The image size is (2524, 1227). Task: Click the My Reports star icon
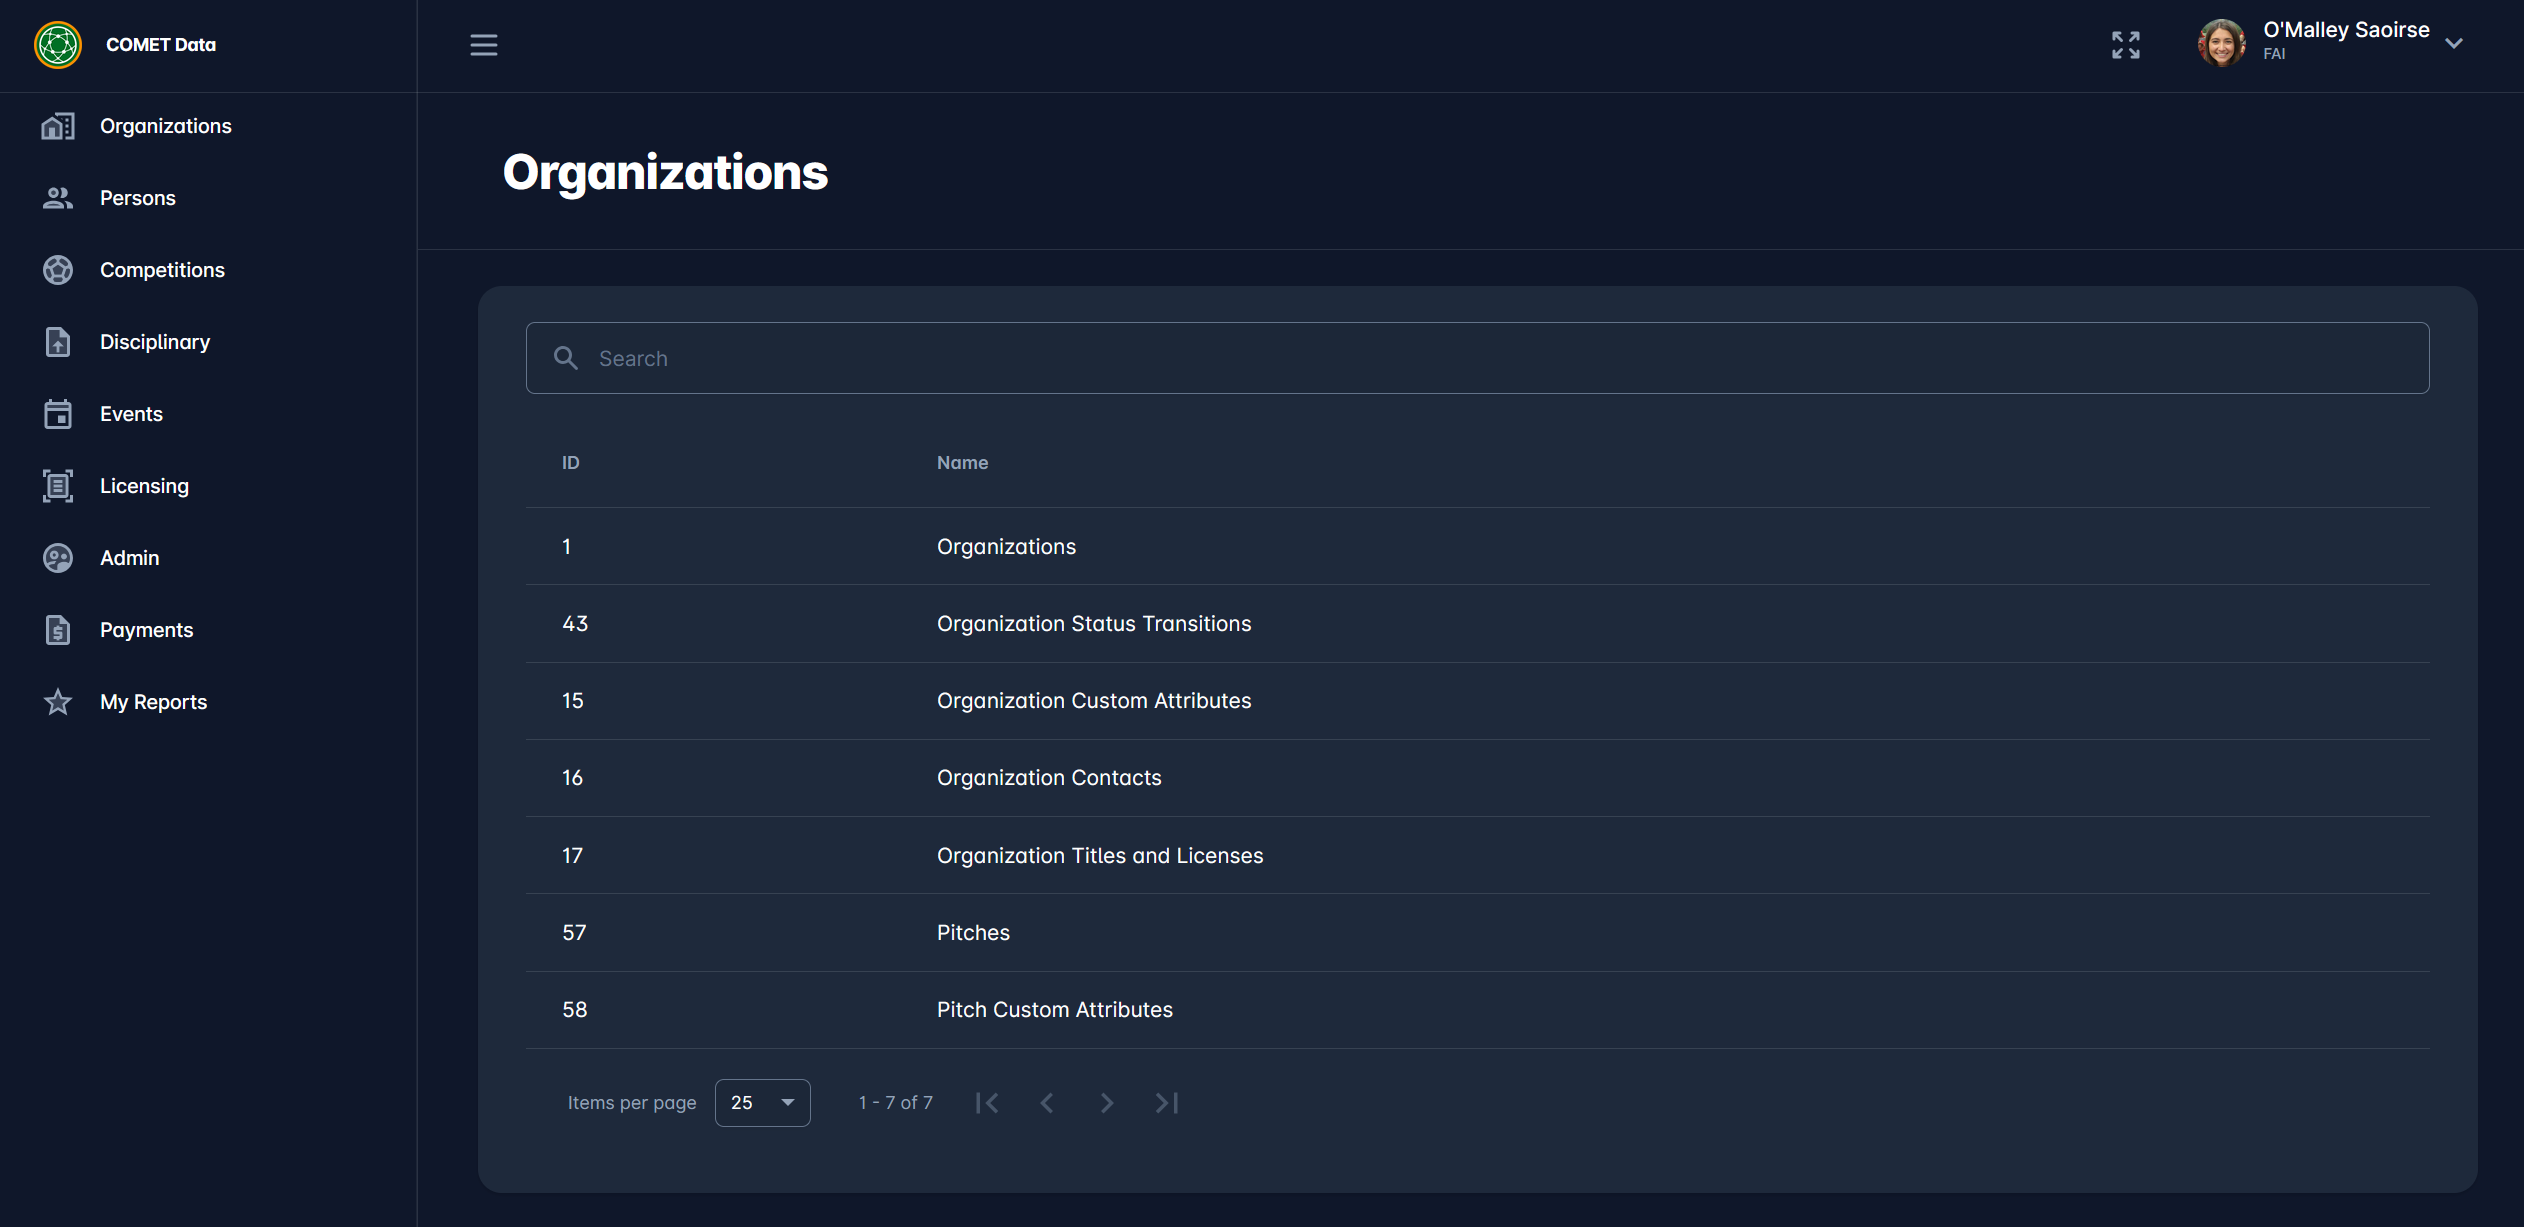[58, 702]
